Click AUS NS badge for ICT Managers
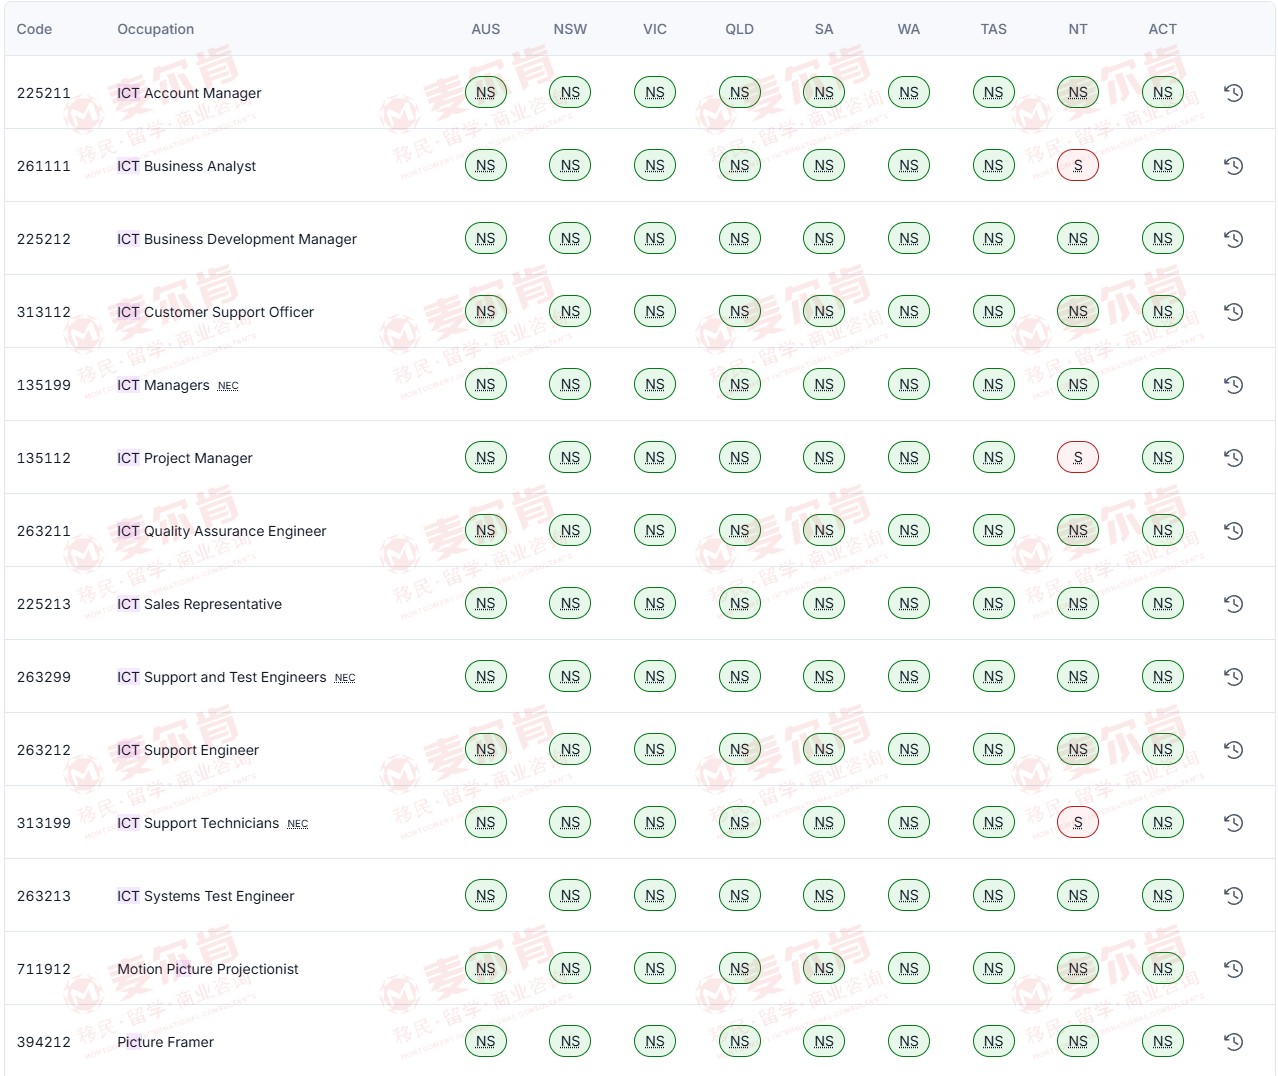Screen dimensions: 1278x1076 coord(485,385)
